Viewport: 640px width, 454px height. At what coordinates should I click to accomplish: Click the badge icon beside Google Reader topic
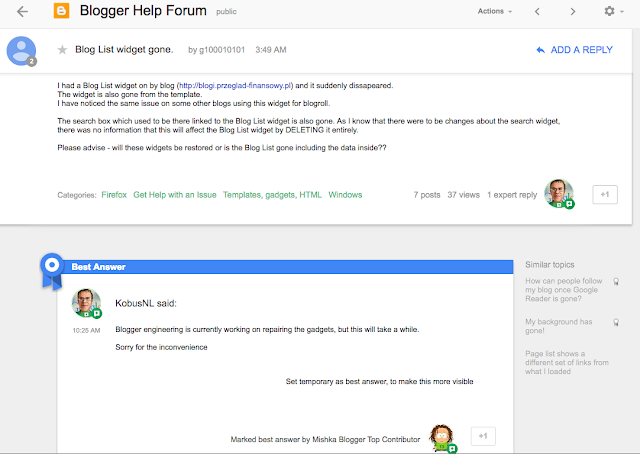[616, 281]
